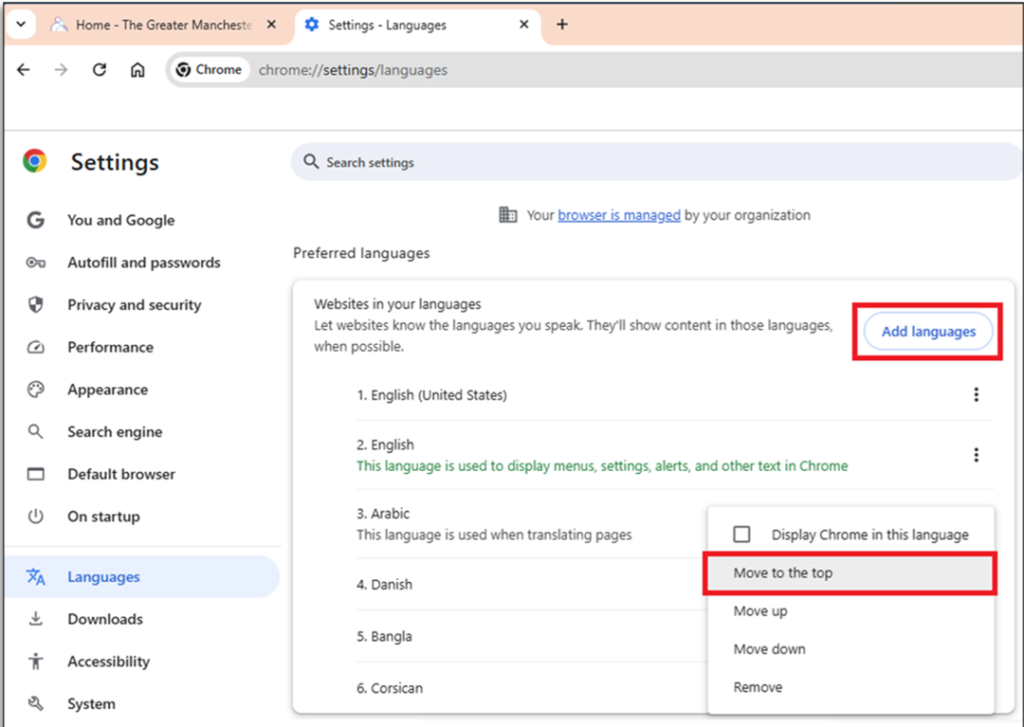
Task: Open three-dot menu for English row
Action: 976,455
